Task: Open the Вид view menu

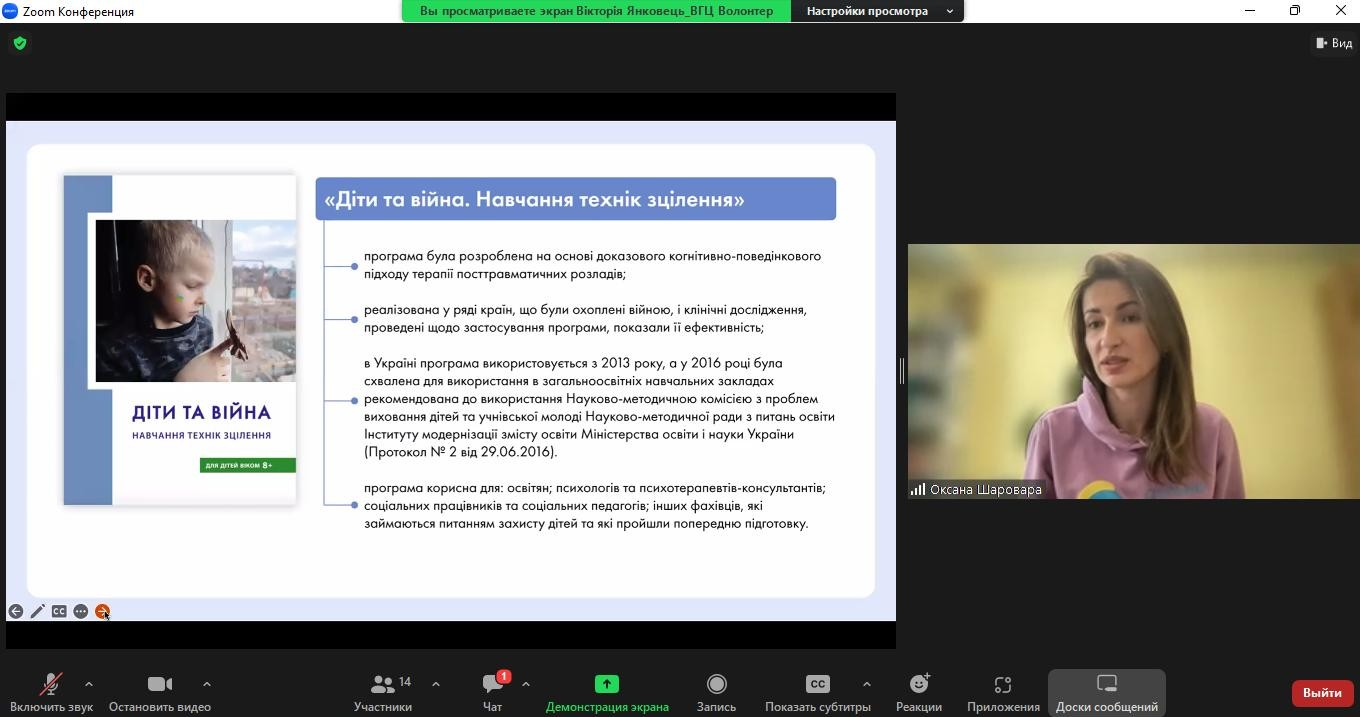Action: click(1335, 43)
